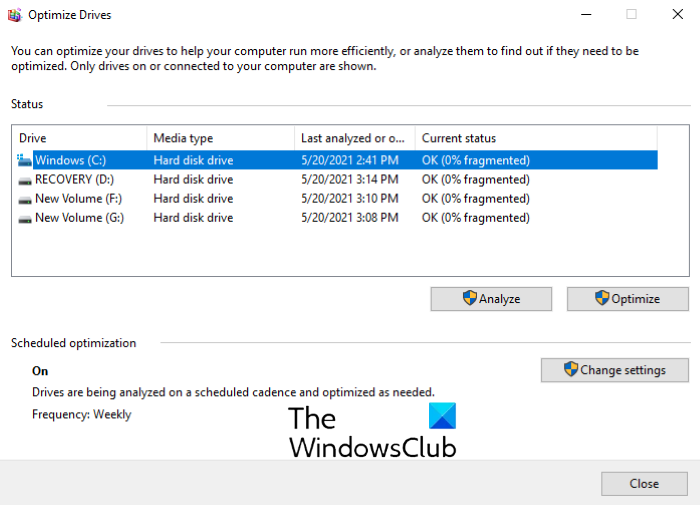Screen dimensions: 700x505
Task: Sort by Current status column header
Action: point(535,138)
